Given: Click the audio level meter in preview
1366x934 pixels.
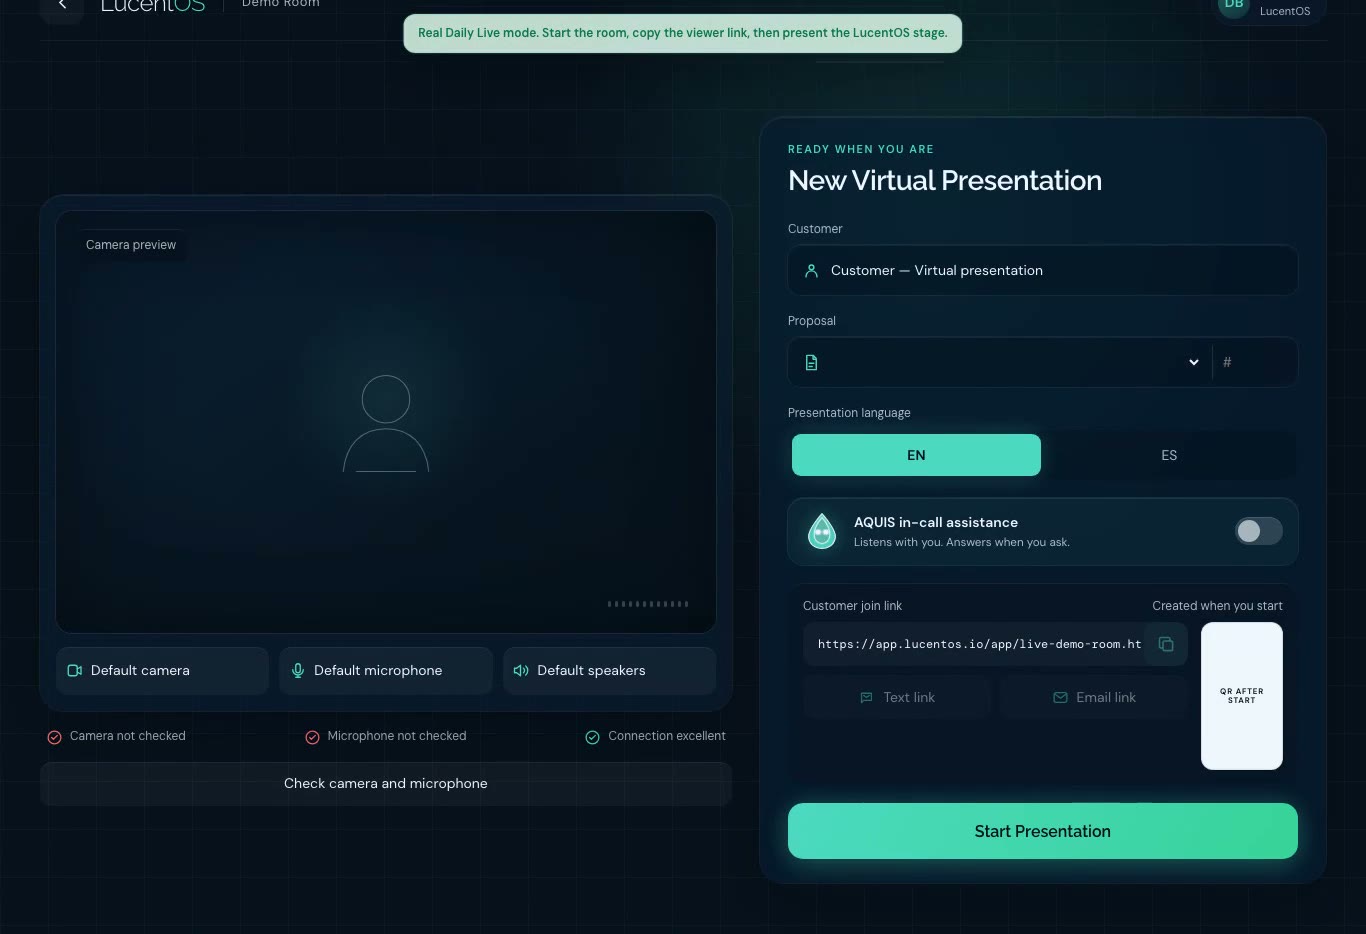Looking at the screenshot, I should 648,604.
